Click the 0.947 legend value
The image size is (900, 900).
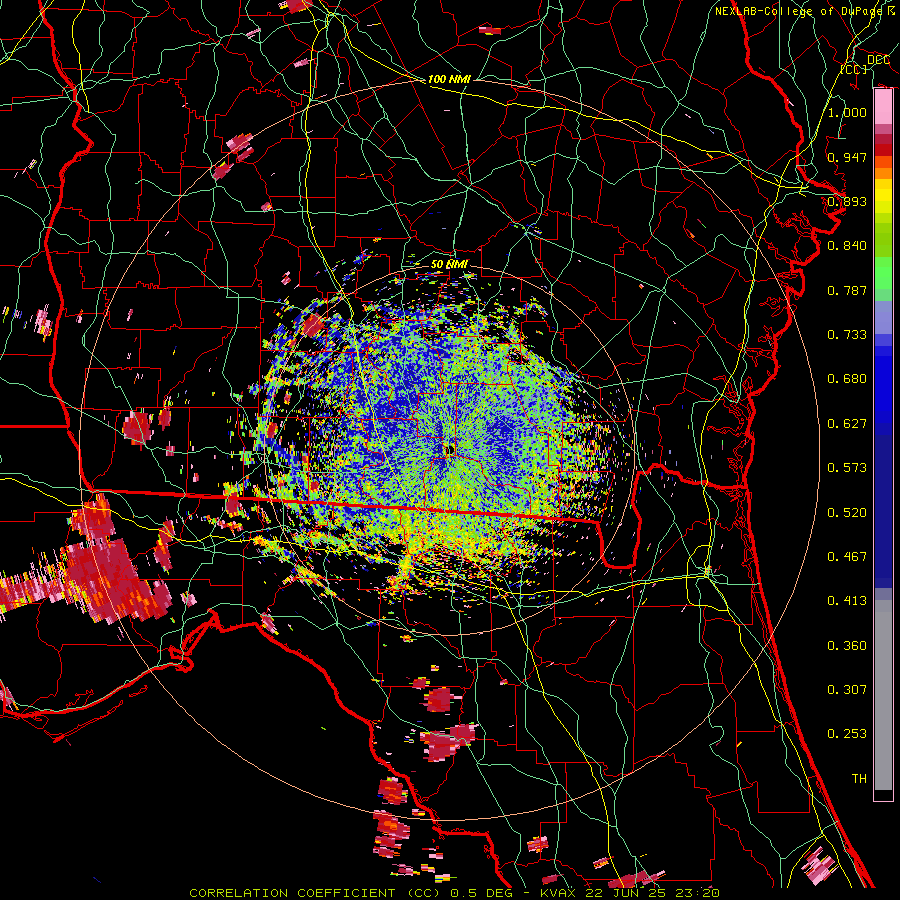847,157
